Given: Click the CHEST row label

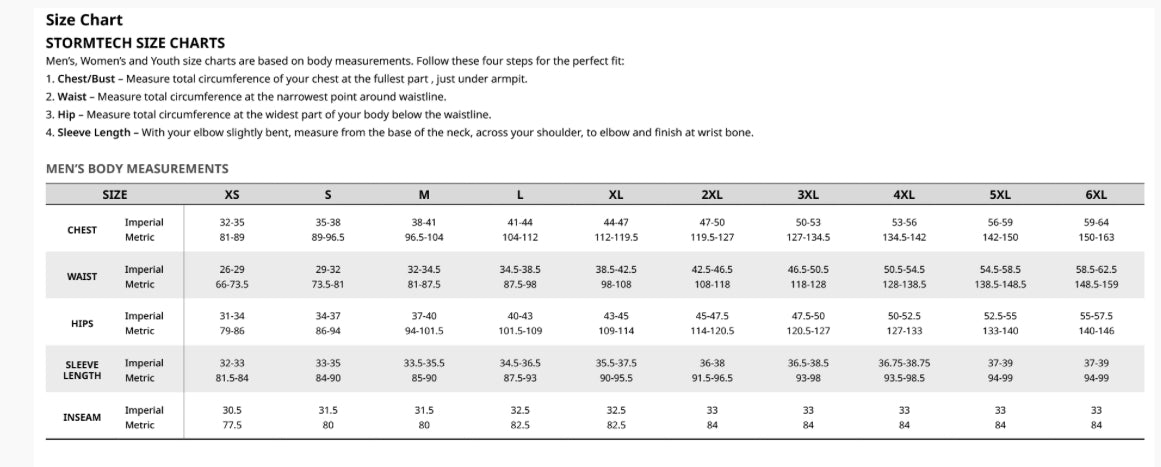Looking at the screenshot, I should pyautogui.click(x=82, y=230).
